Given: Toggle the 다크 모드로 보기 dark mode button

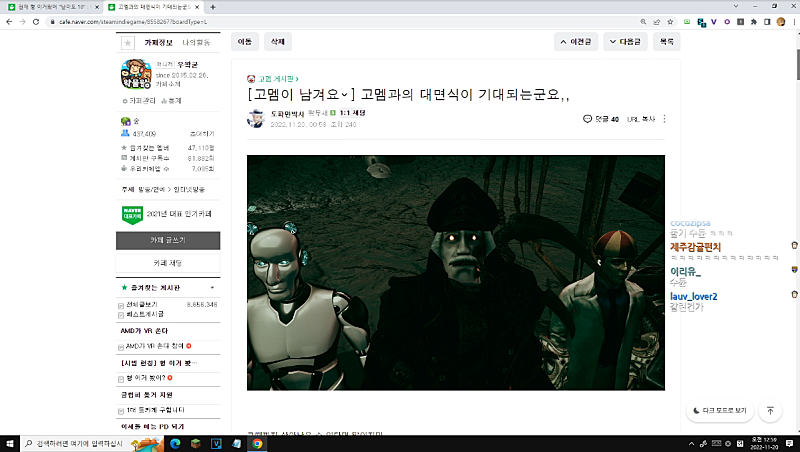Looking at the screenshot, I should [719, 410].
